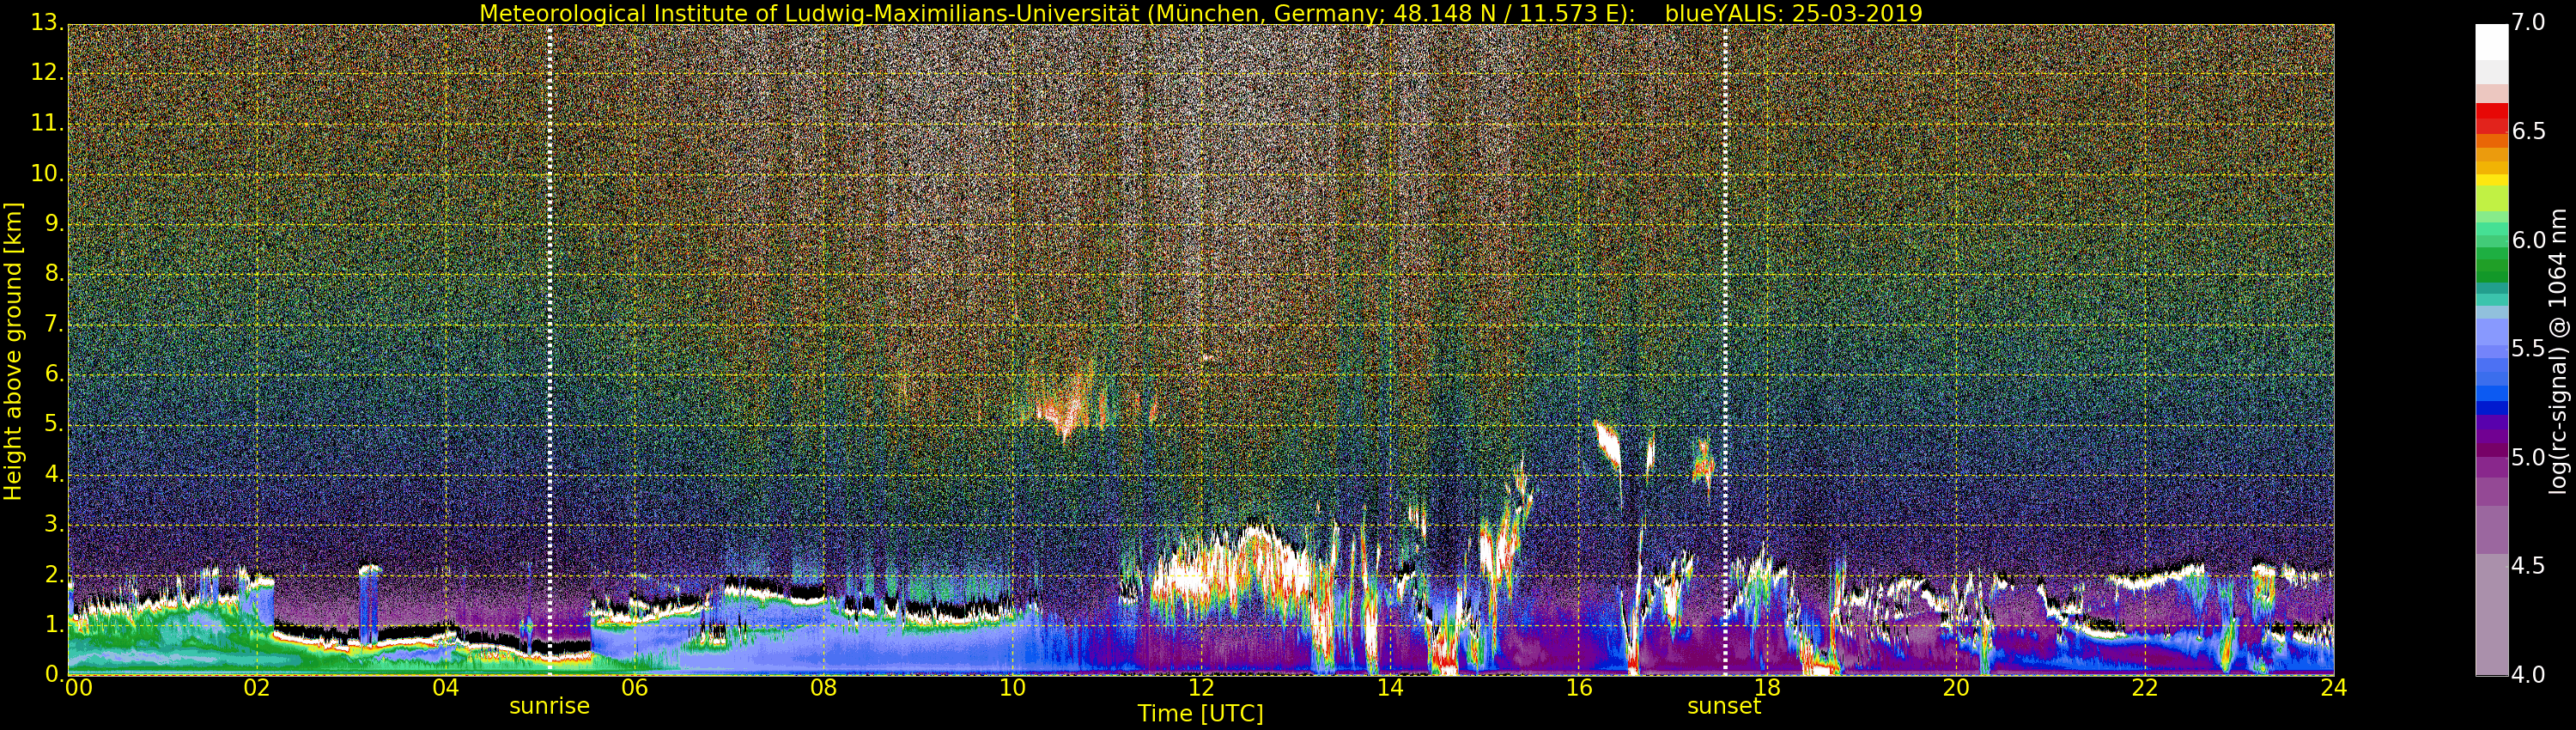Click the x-axis tick label '14'
2576x730 pixels.
click(x=1390, y=688)
